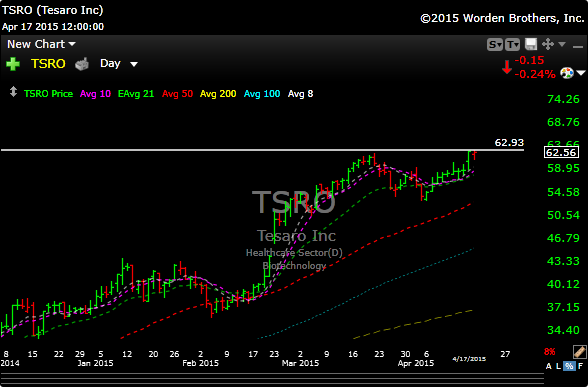Click the Apr 2015 time axis label
The image size is (588, 387).
pyautogui.click(x=416, y=363)
